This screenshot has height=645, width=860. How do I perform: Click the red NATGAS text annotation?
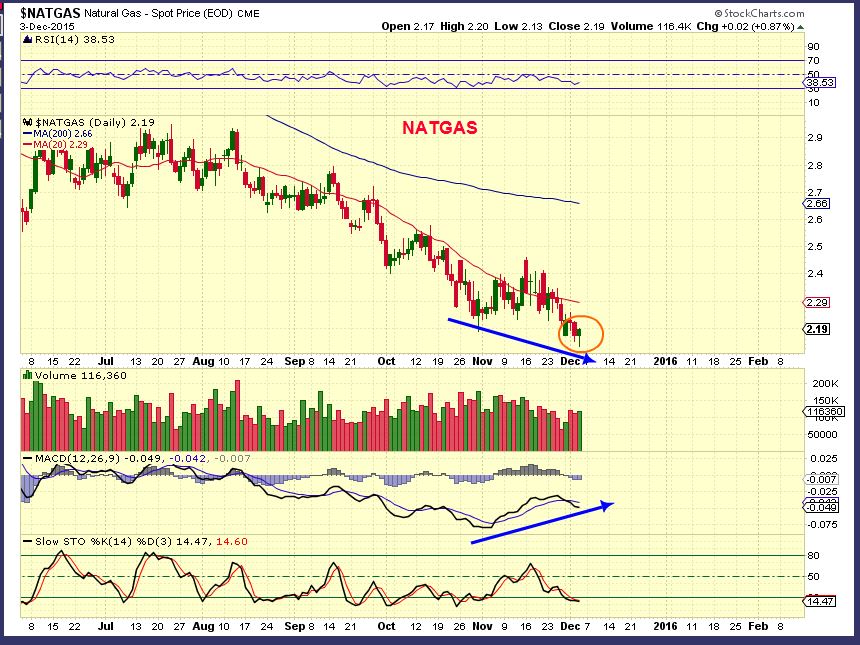pos(438,128)
